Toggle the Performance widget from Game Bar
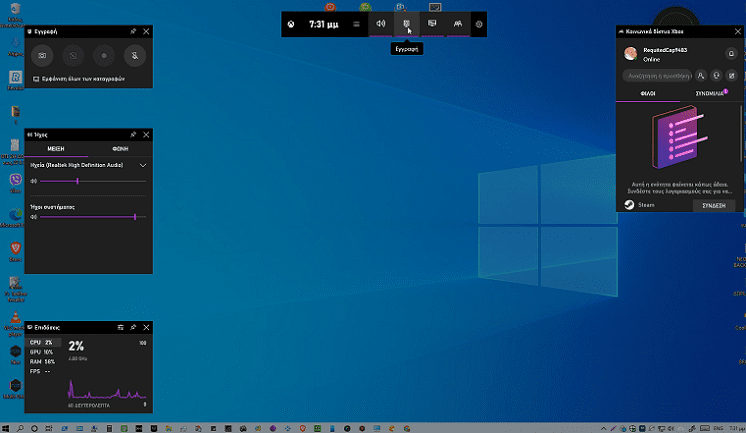746x433 pixels. 432,24
